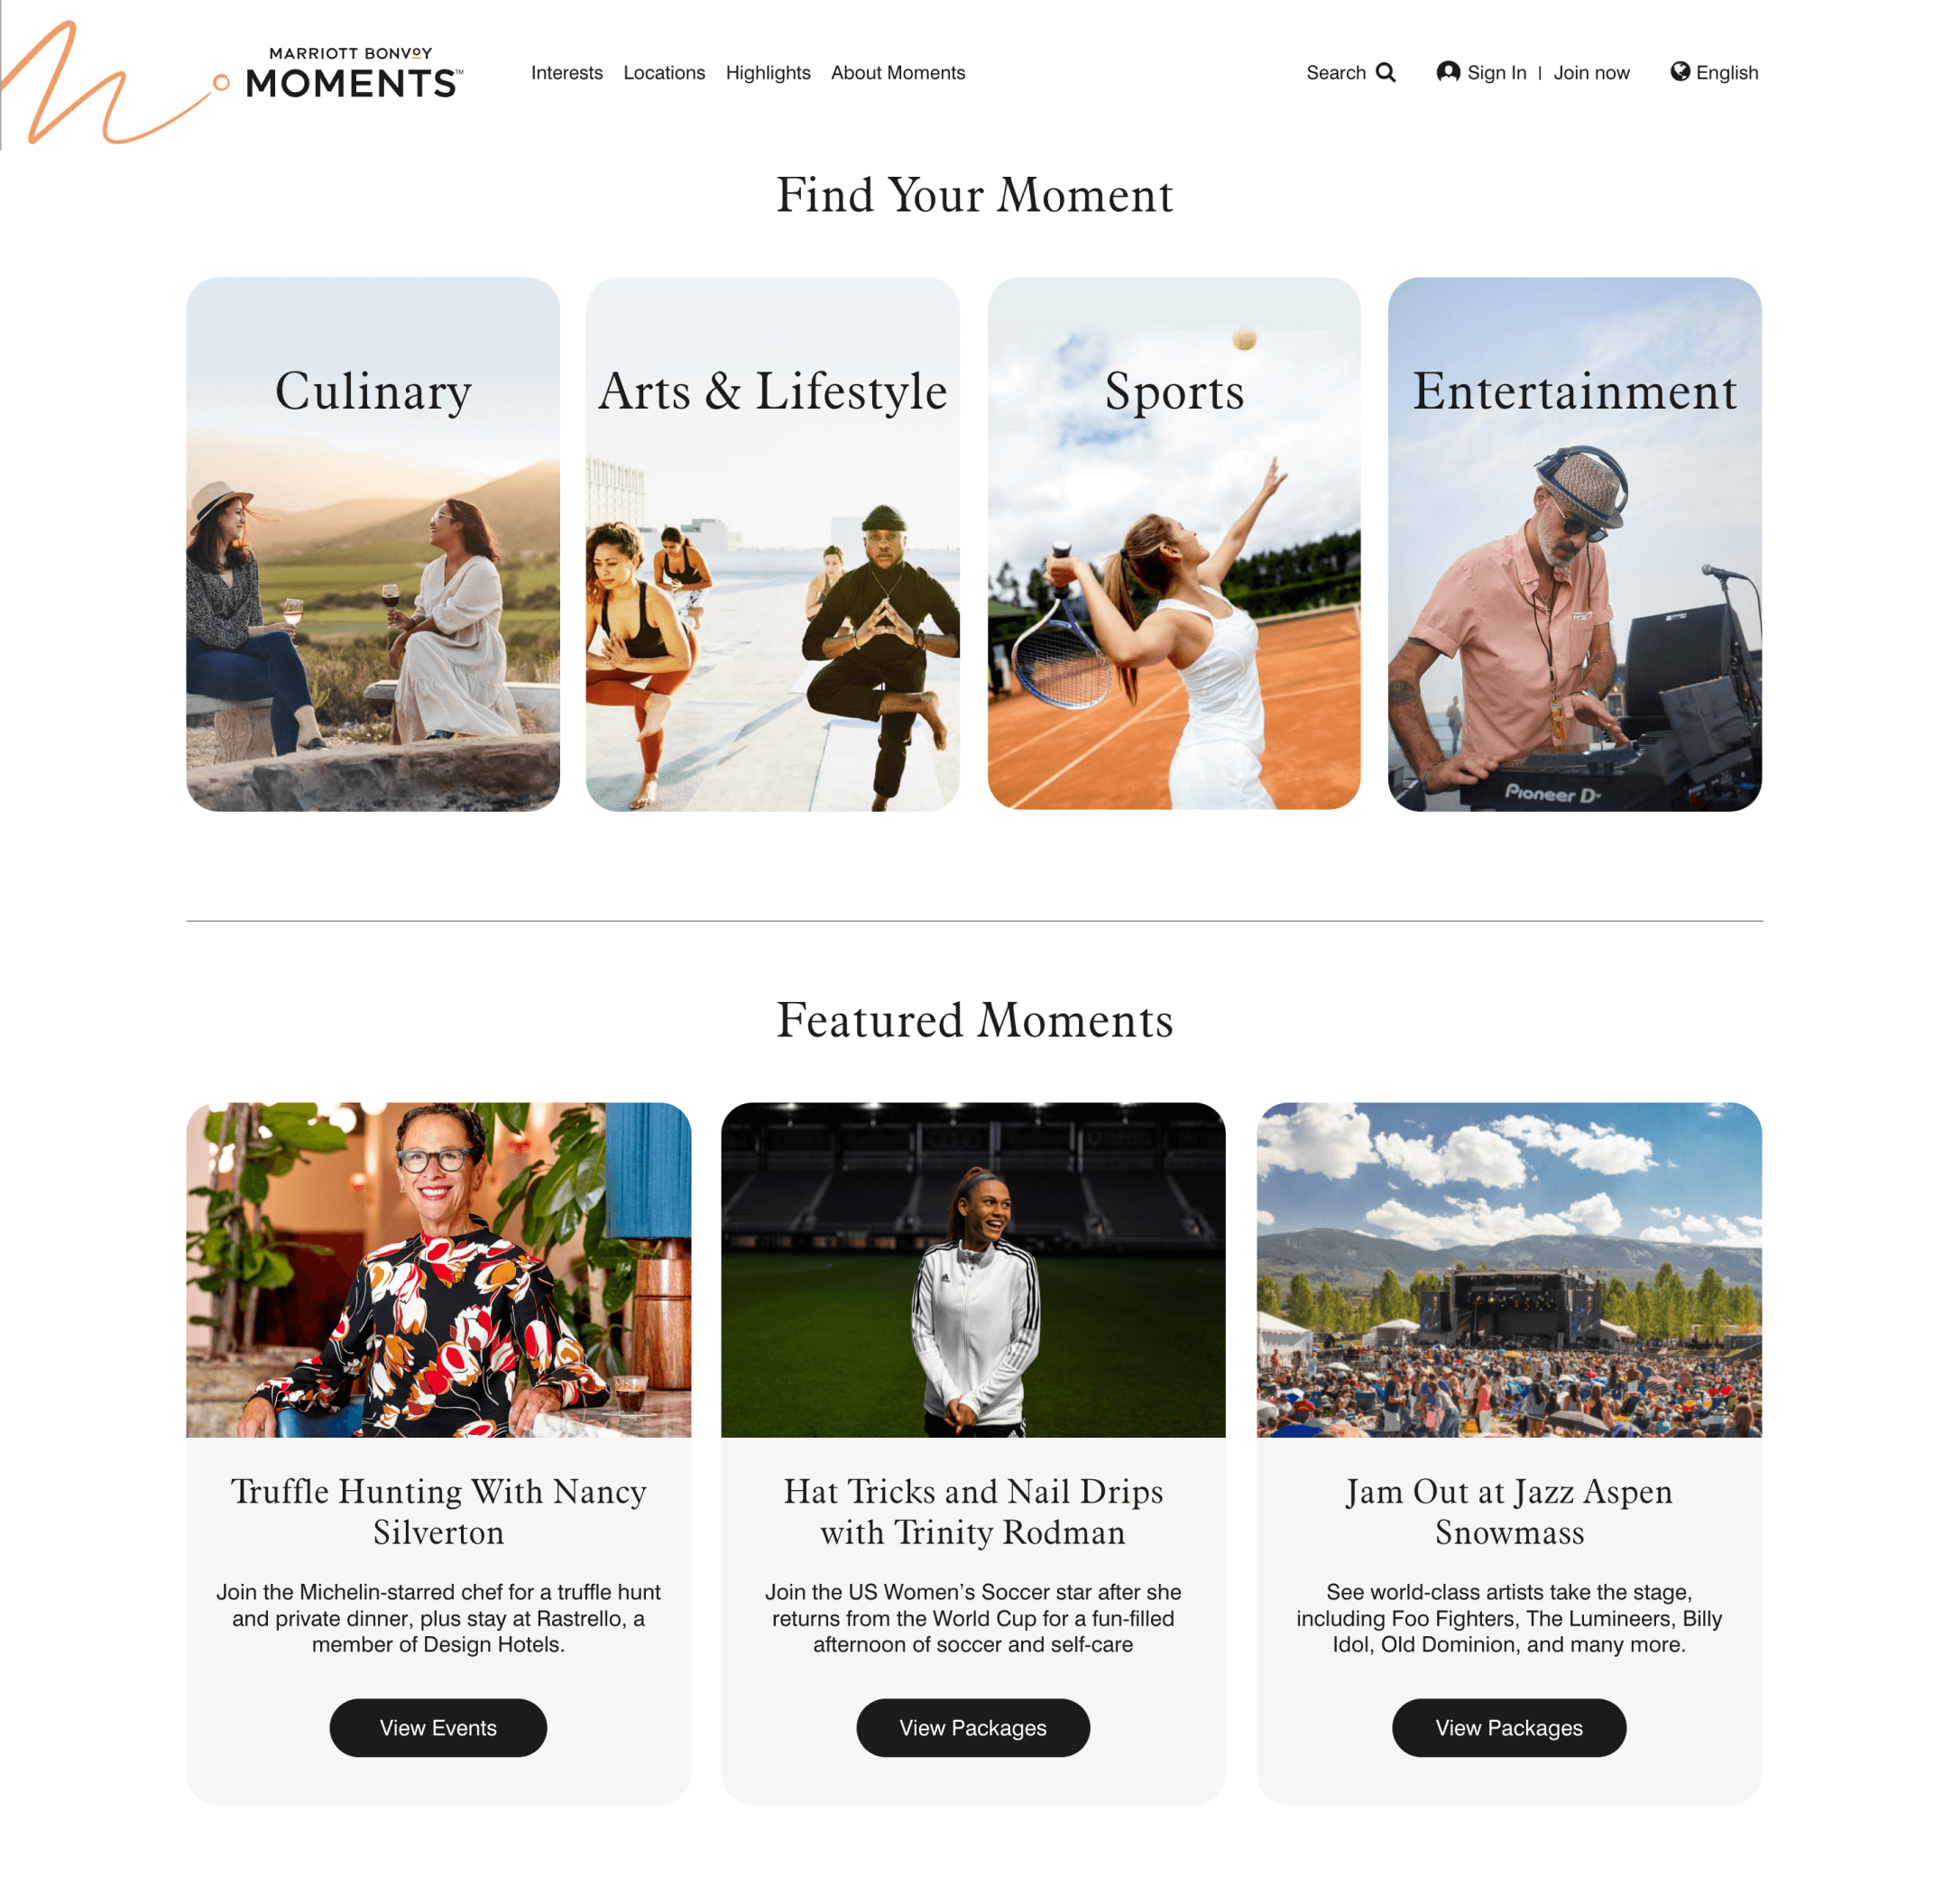Expand the English language dropdown

click(1715, 71)
